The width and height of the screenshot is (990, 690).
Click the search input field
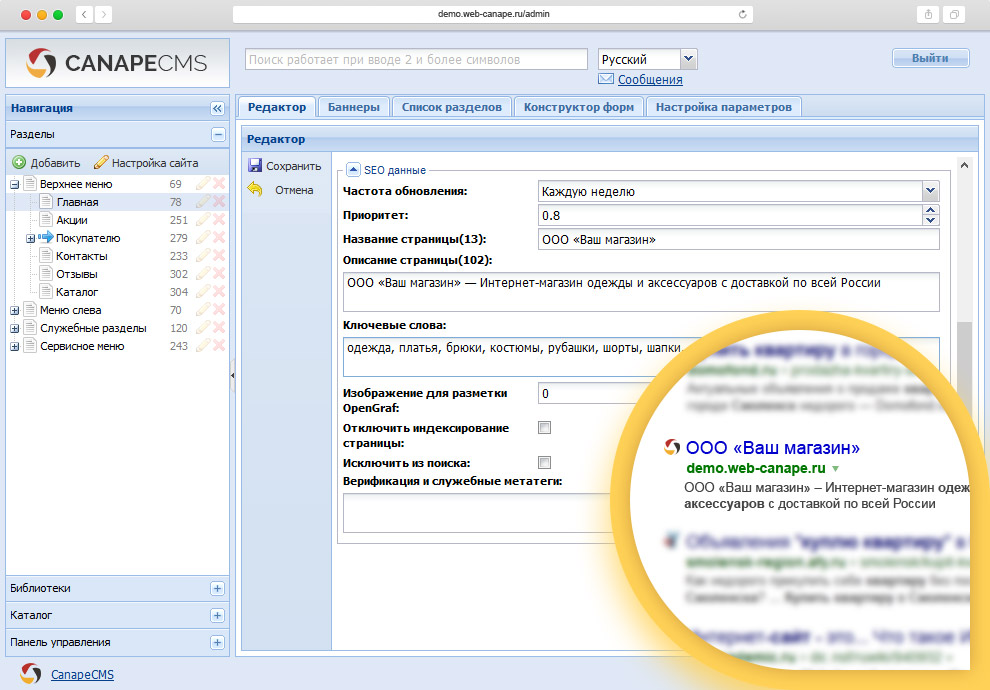416,59
